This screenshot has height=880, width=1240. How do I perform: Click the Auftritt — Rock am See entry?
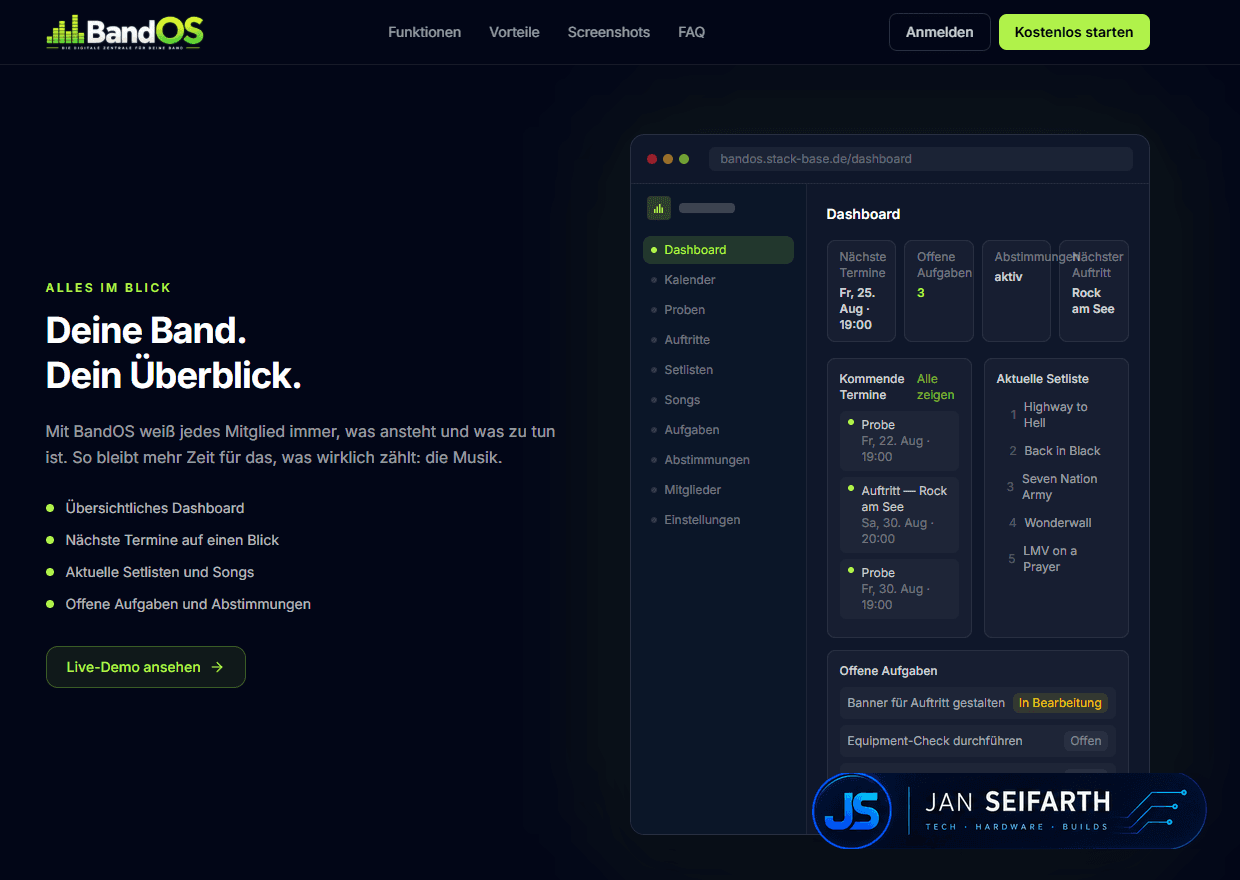tap(899, 515)
